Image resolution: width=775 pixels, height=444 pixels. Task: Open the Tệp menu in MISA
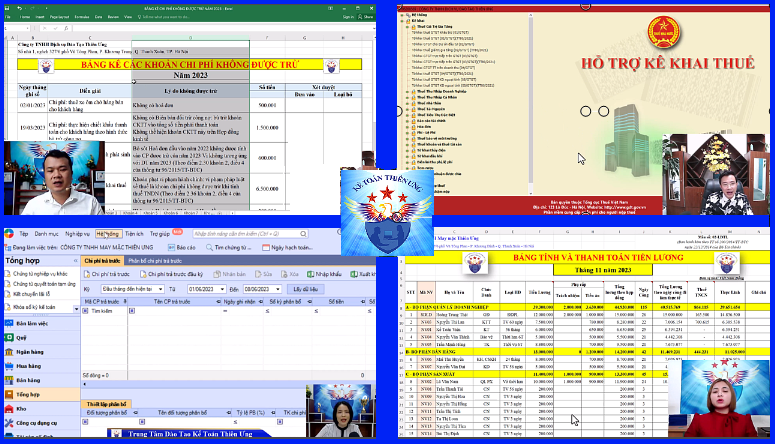tap(24, 234)
